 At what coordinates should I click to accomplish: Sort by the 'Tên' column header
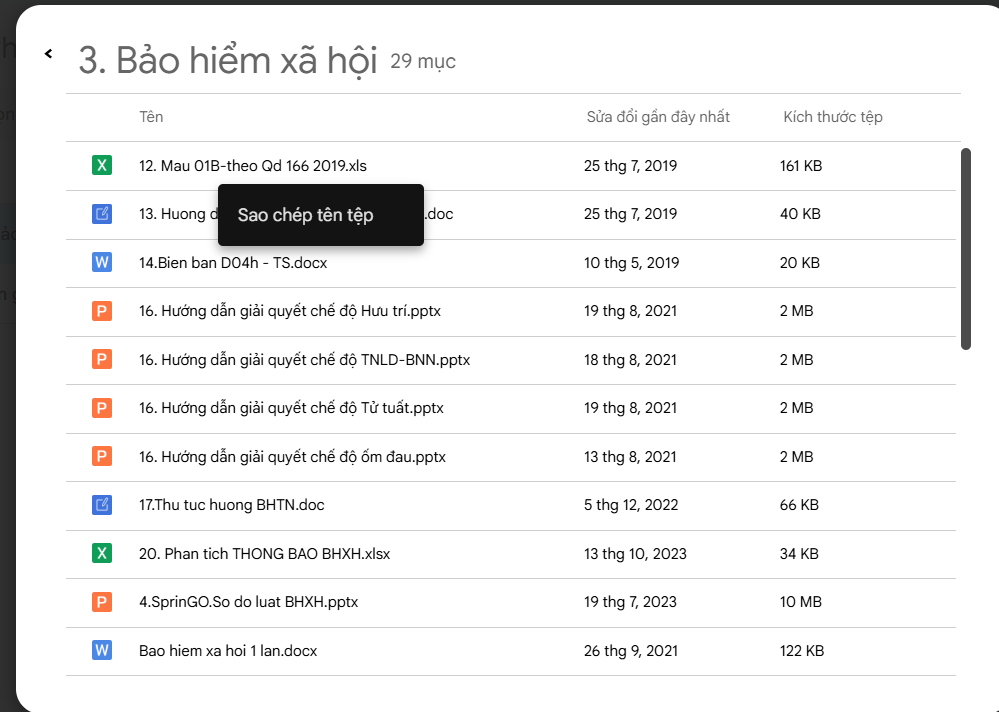pos(151,117)
